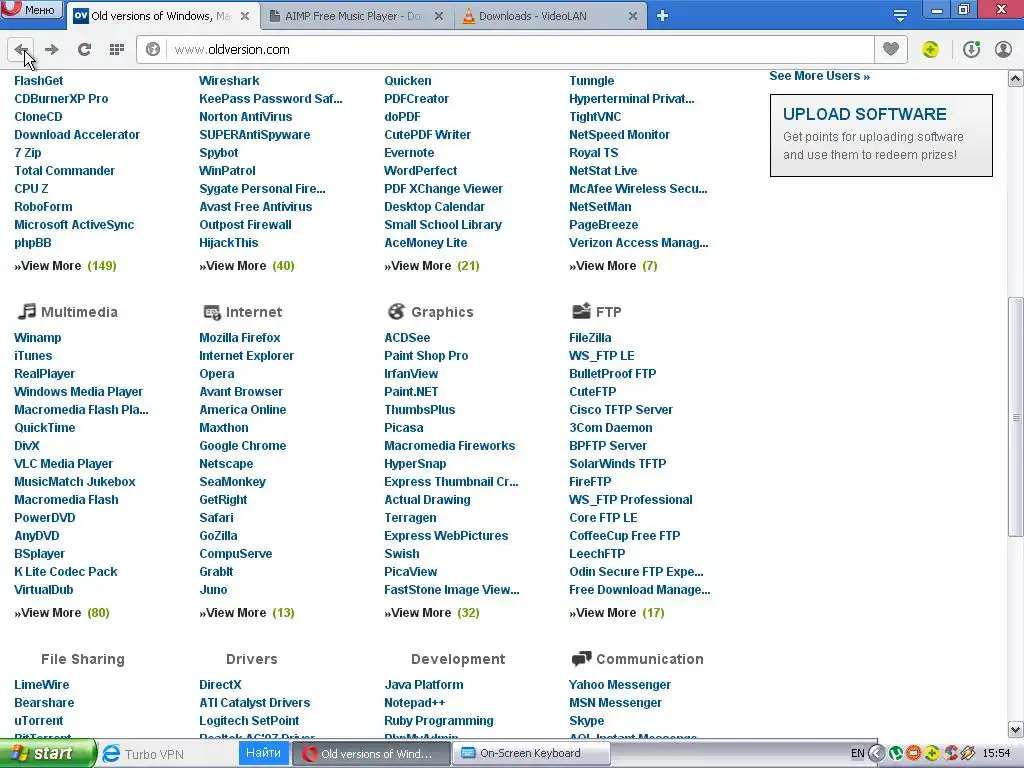Viewport: 1024px width, 768px height.
Task: Add page to bookmarks with heart icon
Action: [891, 49]
